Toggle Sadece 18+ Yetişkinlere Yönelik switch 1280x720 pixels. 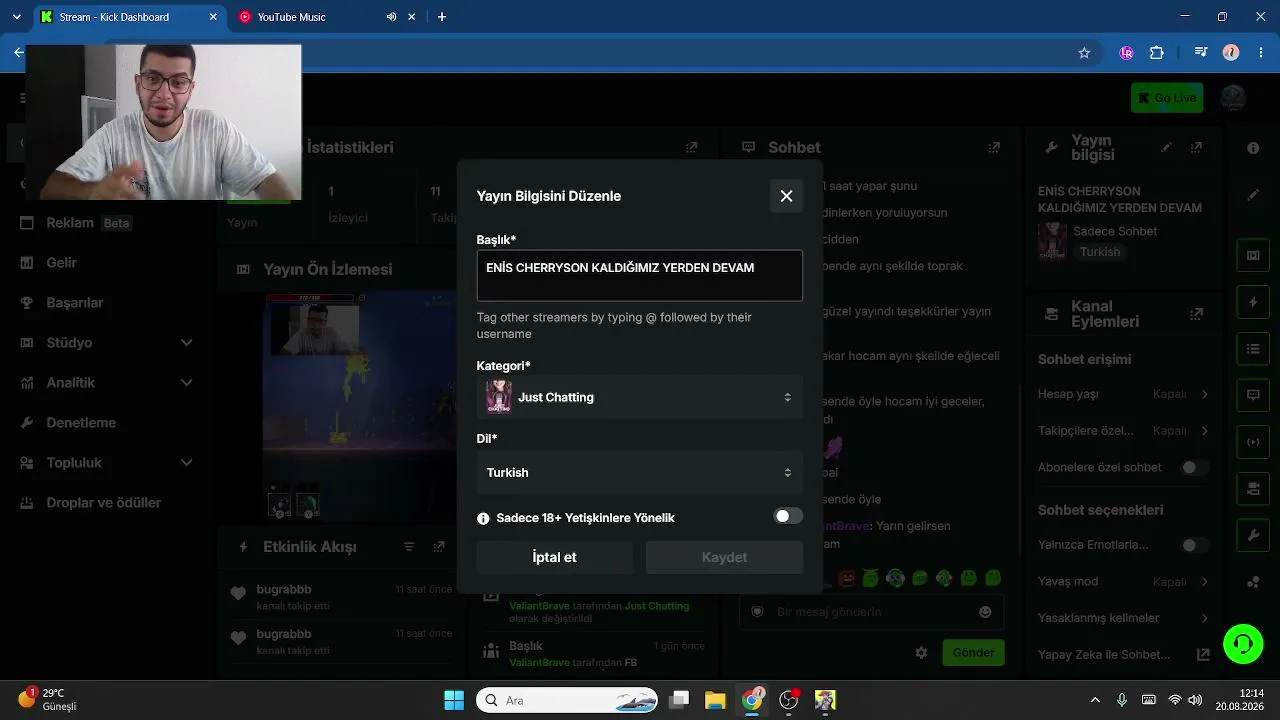click(x=788, y=517)
